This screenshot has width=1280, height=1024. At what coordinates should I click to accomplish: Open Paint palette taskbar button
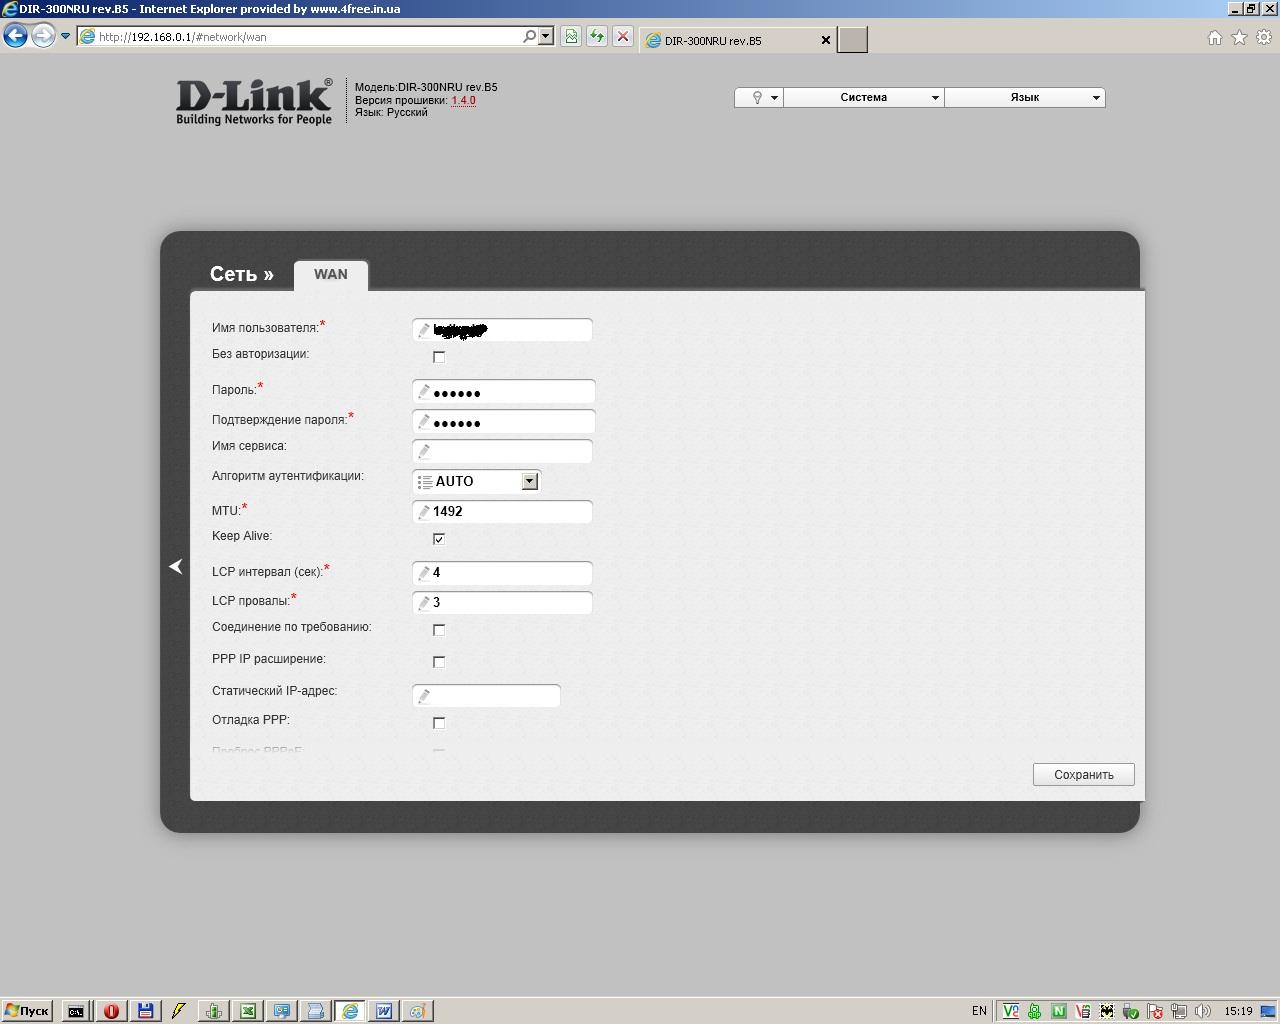pyautogui.click(x=418, y=1011)
